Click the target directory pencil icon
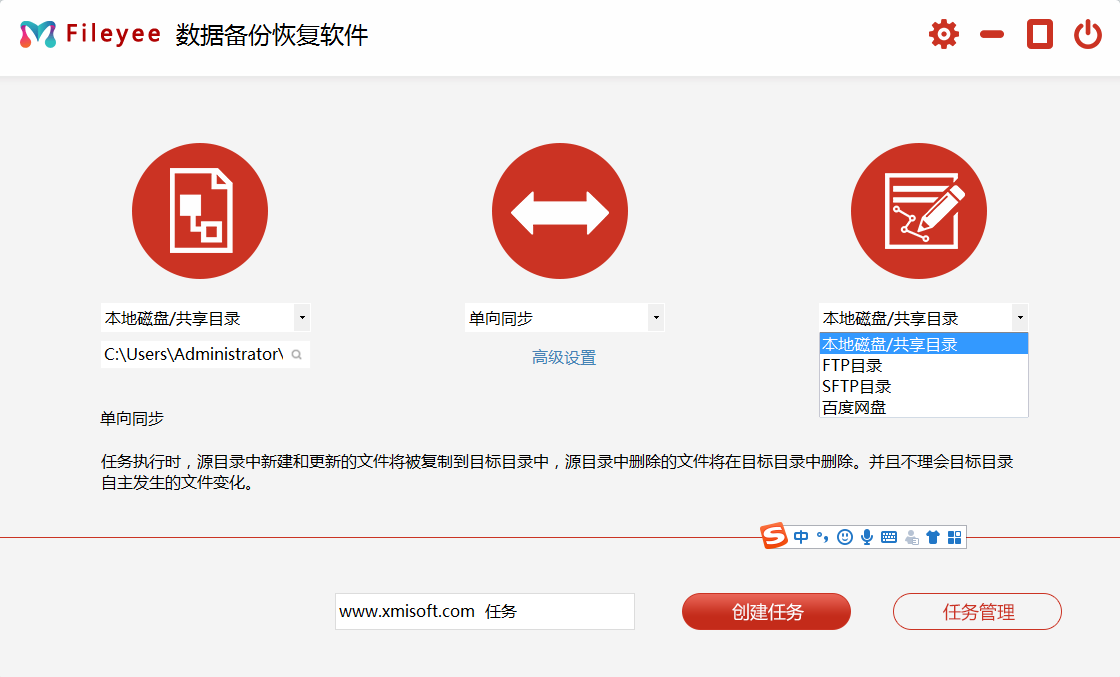 coord(919,211)
